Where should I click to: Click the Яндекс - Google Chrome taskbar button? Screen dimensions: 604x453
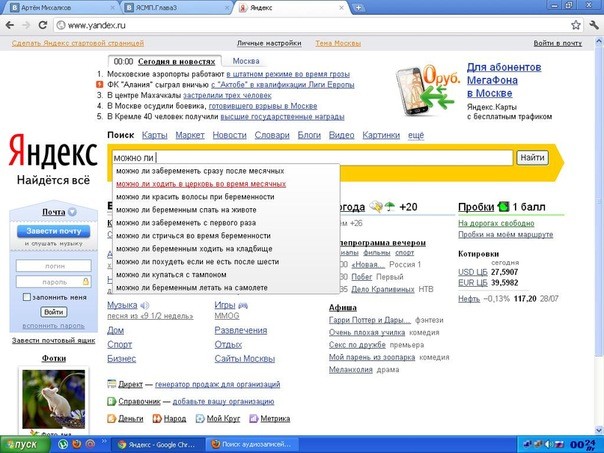click(x=158, y=445)
